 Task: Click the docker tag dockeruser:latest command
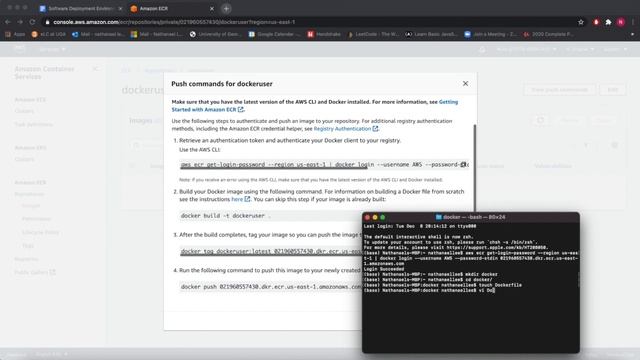click(271, 251)
